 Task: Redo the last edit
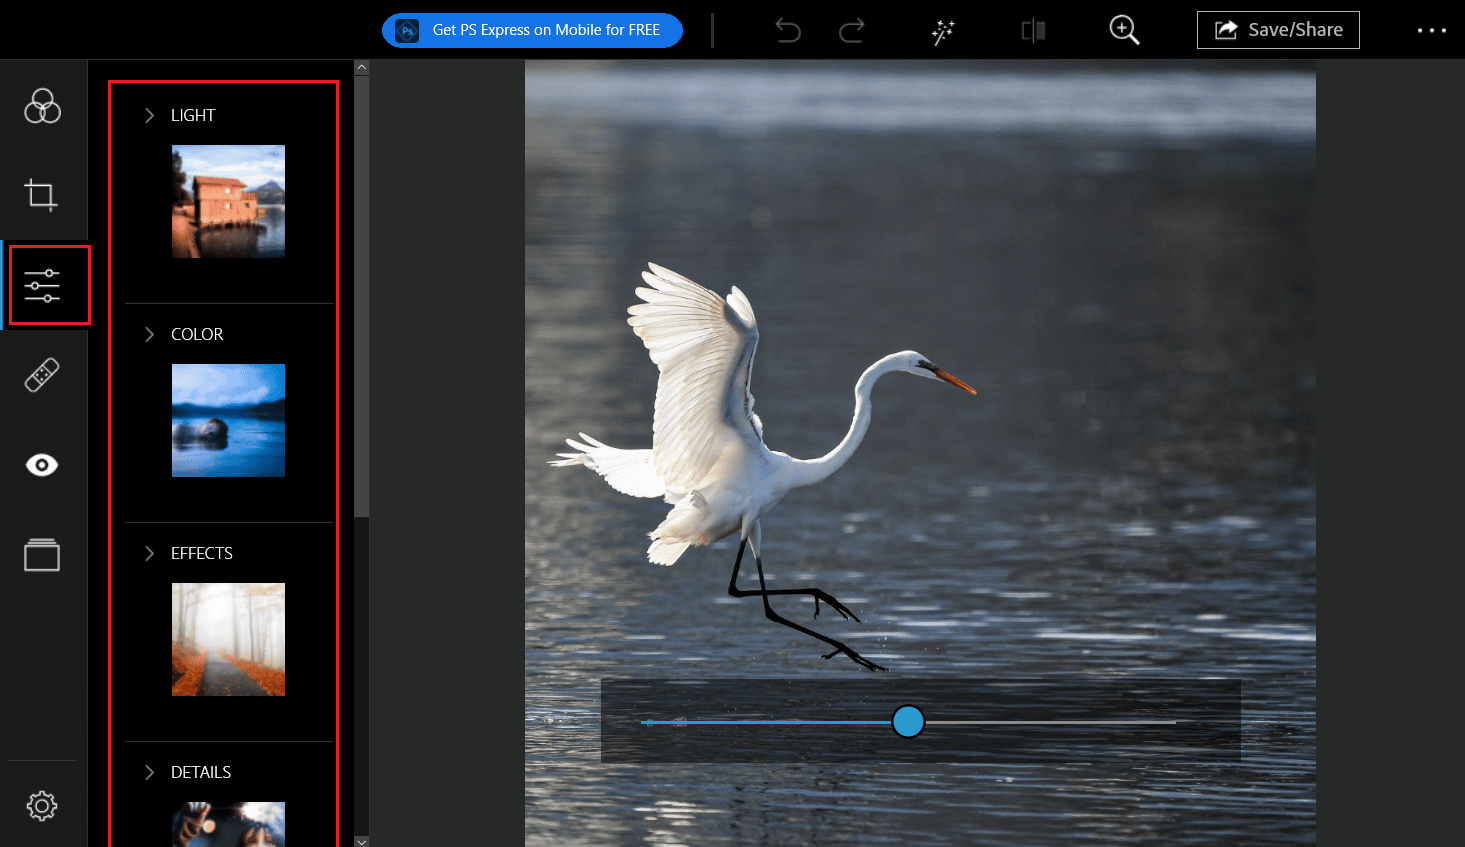(852, 31)
